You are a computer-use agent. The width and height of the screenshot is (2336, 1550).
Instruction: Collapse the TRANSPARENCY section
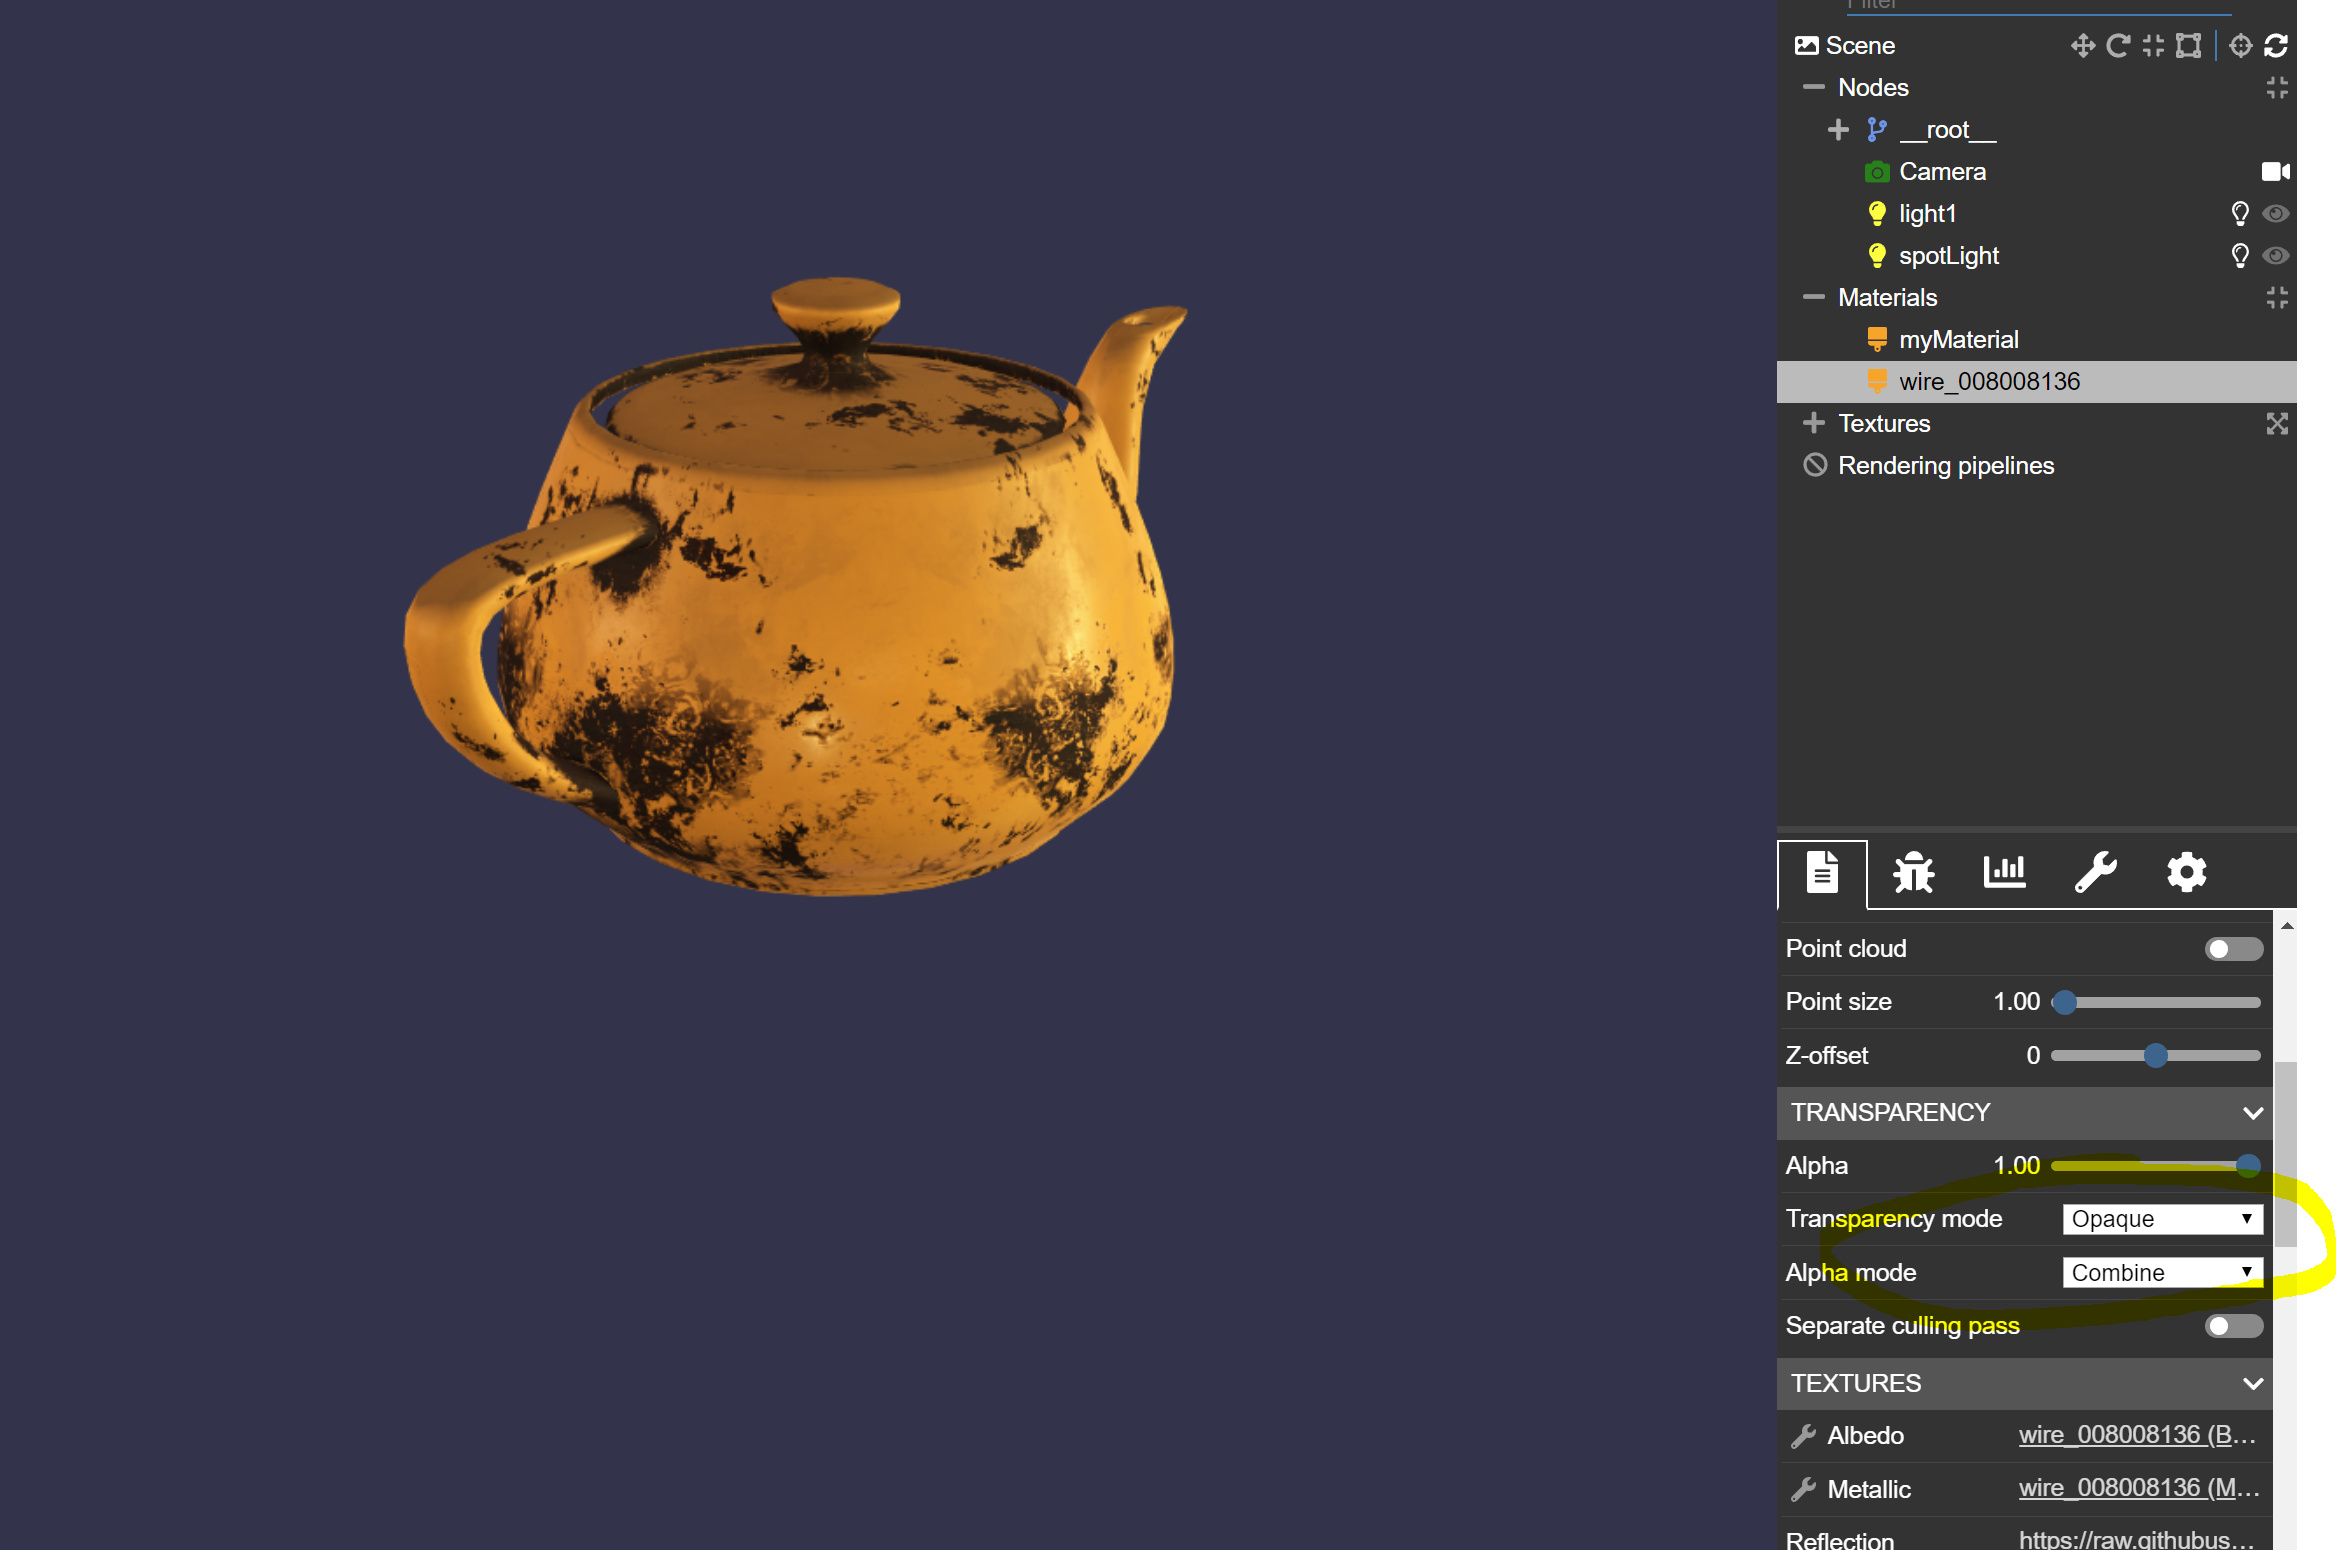[x=2252, y=1113]
